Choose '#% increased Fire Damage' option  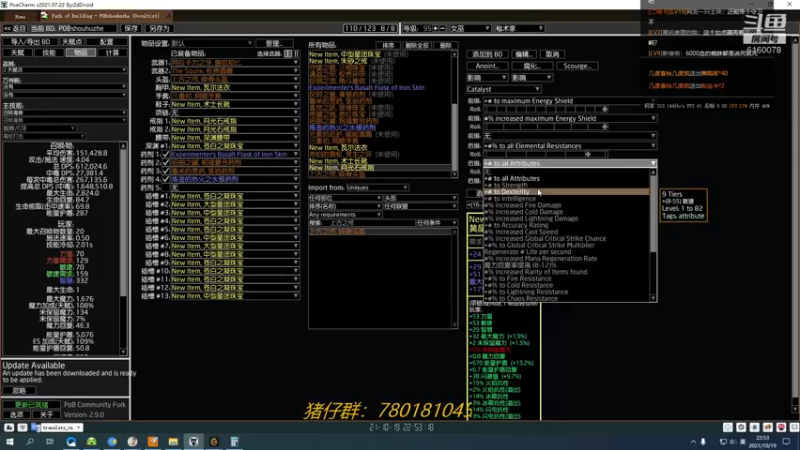click(x=566, y=205)
